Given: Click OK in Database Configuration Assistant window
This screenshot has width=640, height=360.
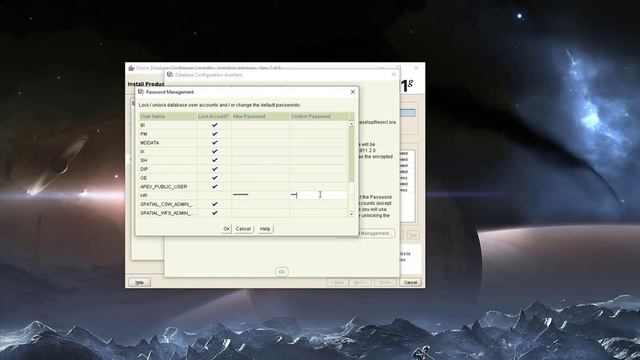Looking at the screenshot, I should (282, 272).
